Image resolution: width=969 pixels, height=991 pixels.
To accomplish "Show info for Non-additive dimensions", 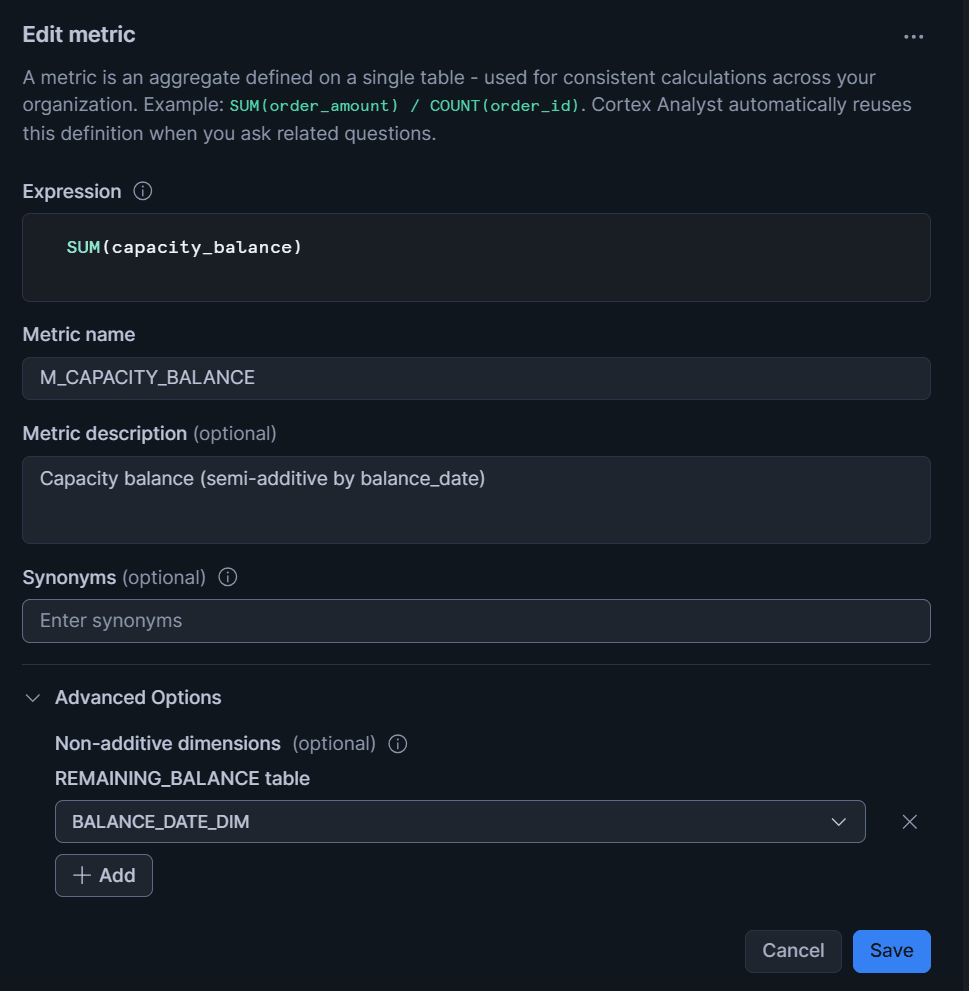I will click(x=398, y=744).
